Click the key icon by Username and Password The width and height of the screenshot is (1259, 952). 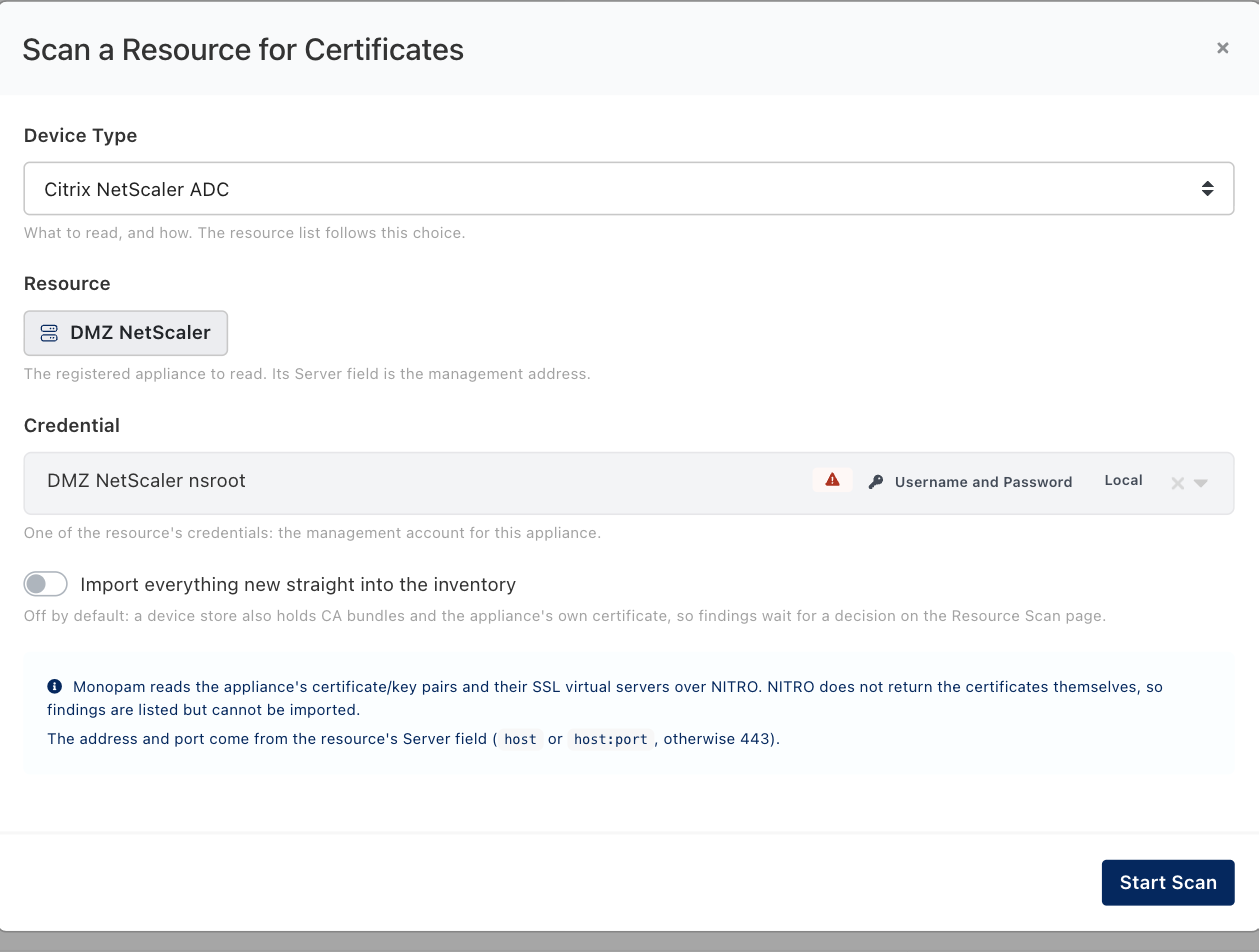point(876,482)
